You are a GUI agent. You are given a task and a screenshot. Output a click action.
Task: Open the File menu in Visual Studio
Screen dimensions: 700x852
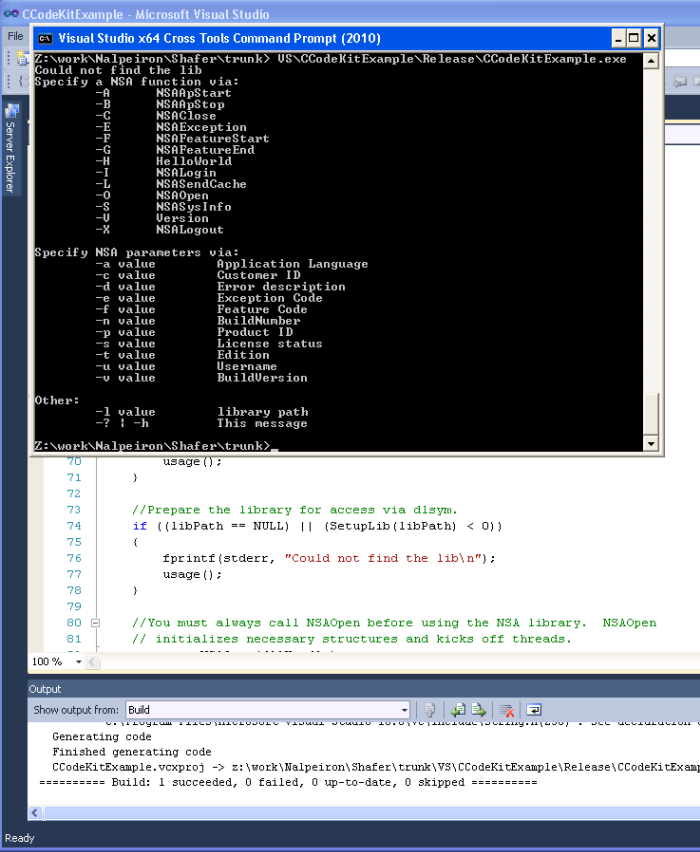[15, 36]
